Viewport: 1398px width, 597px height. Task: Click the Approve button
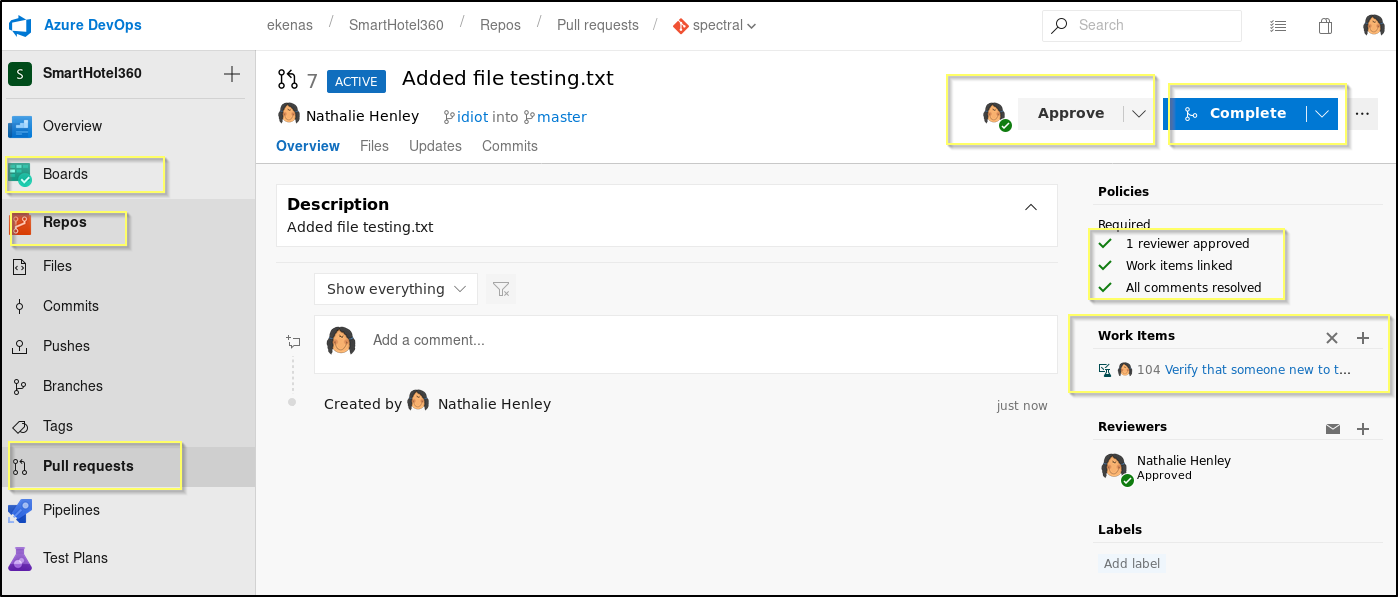click(x=1070, y=114)
